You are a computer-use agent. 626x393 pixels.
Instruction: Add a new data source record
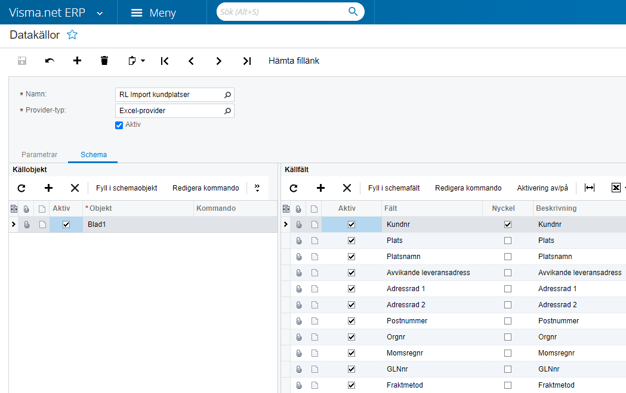click(x=77, y=61)
